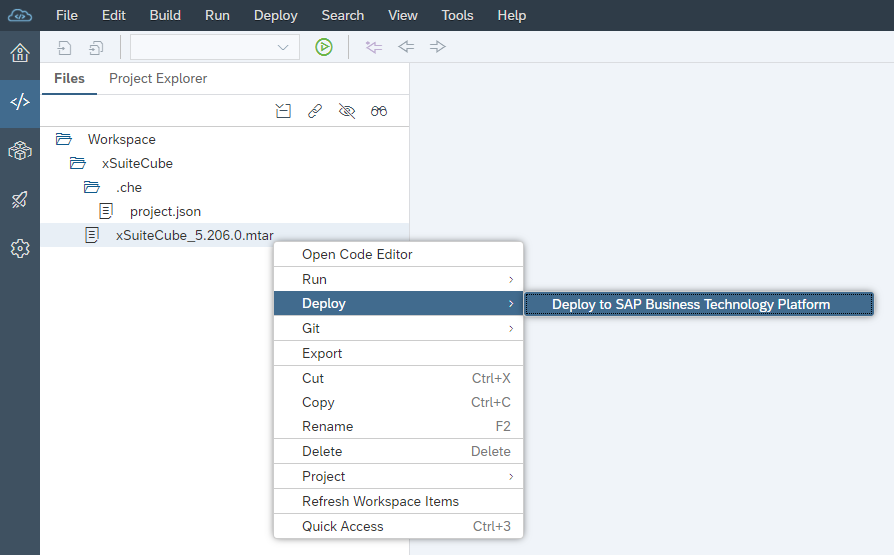Click the forward navigation arrow in toolbar
This screenshot has height=555, width=894.
pyautogui.click(x=437, y=47)
